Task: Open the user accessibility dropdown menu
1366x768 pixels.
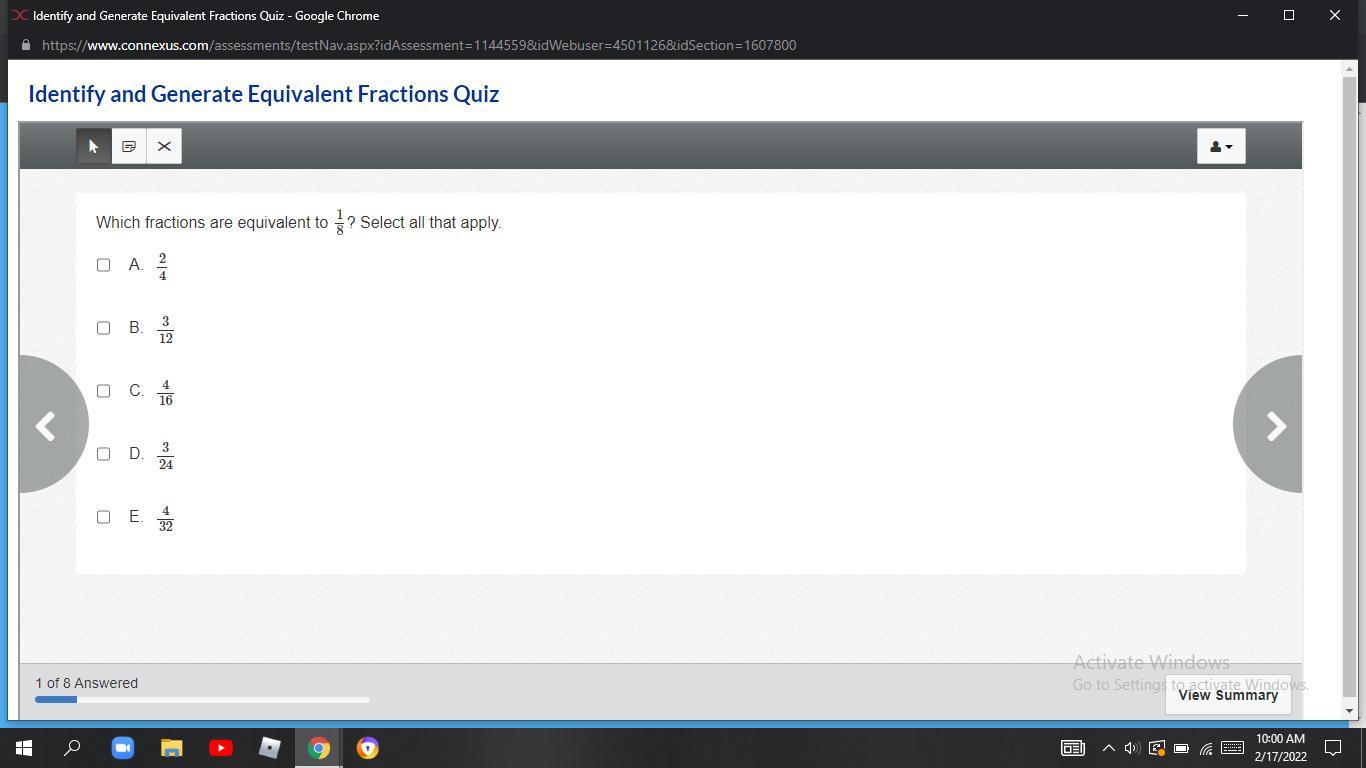Action: (1220, 146)
